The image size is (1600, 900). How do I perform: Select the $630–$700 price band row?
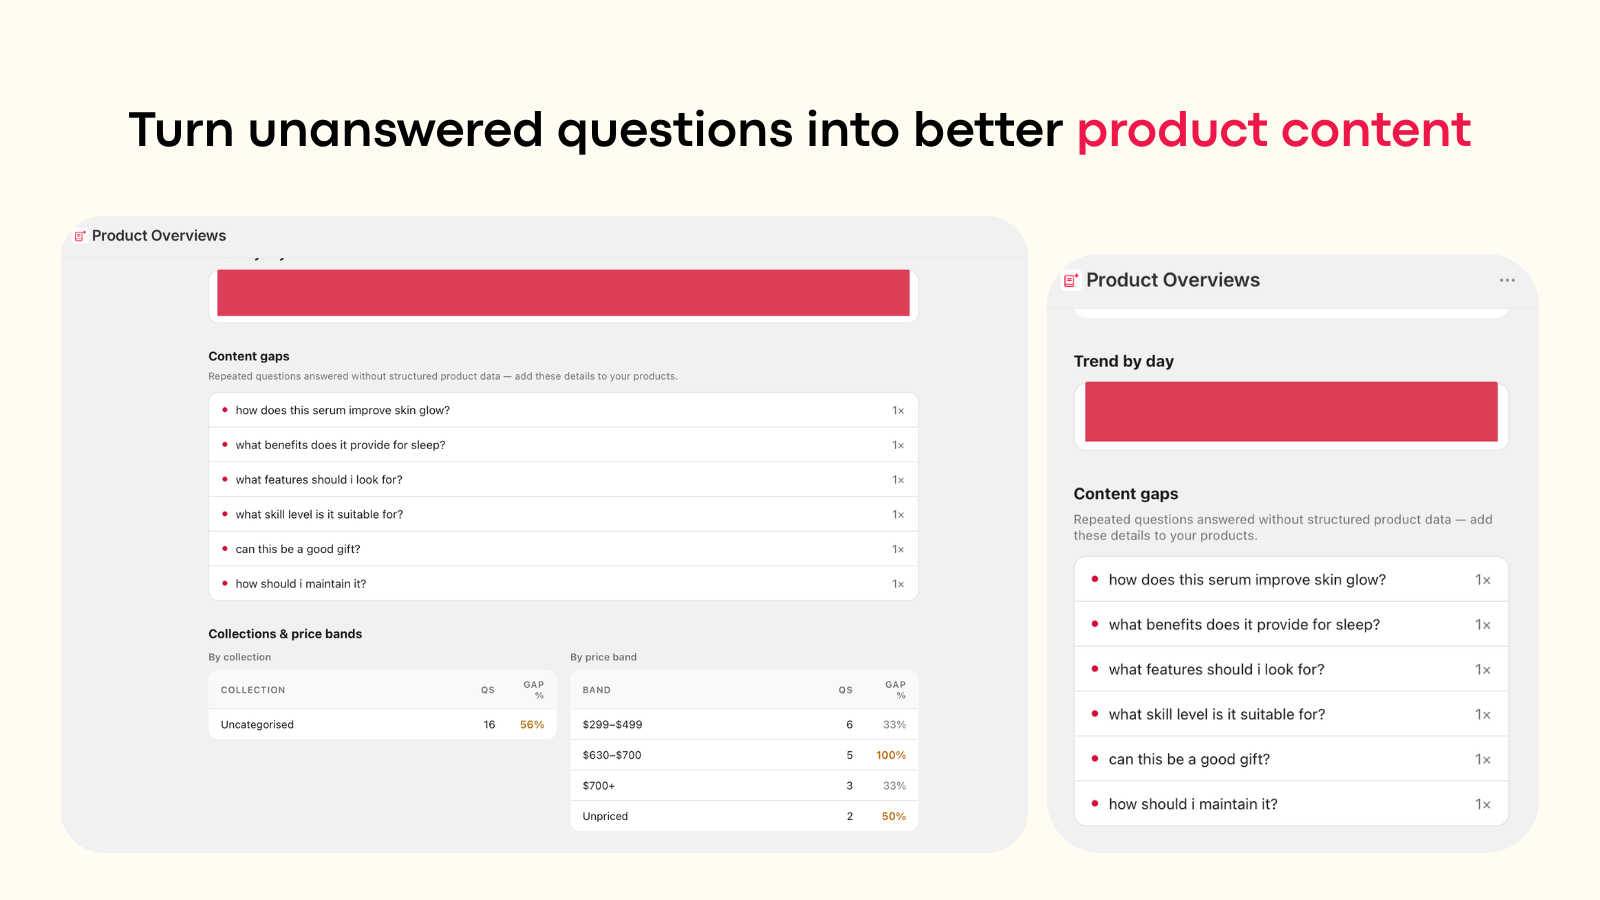pyautogui.click(x=744, y=755)
